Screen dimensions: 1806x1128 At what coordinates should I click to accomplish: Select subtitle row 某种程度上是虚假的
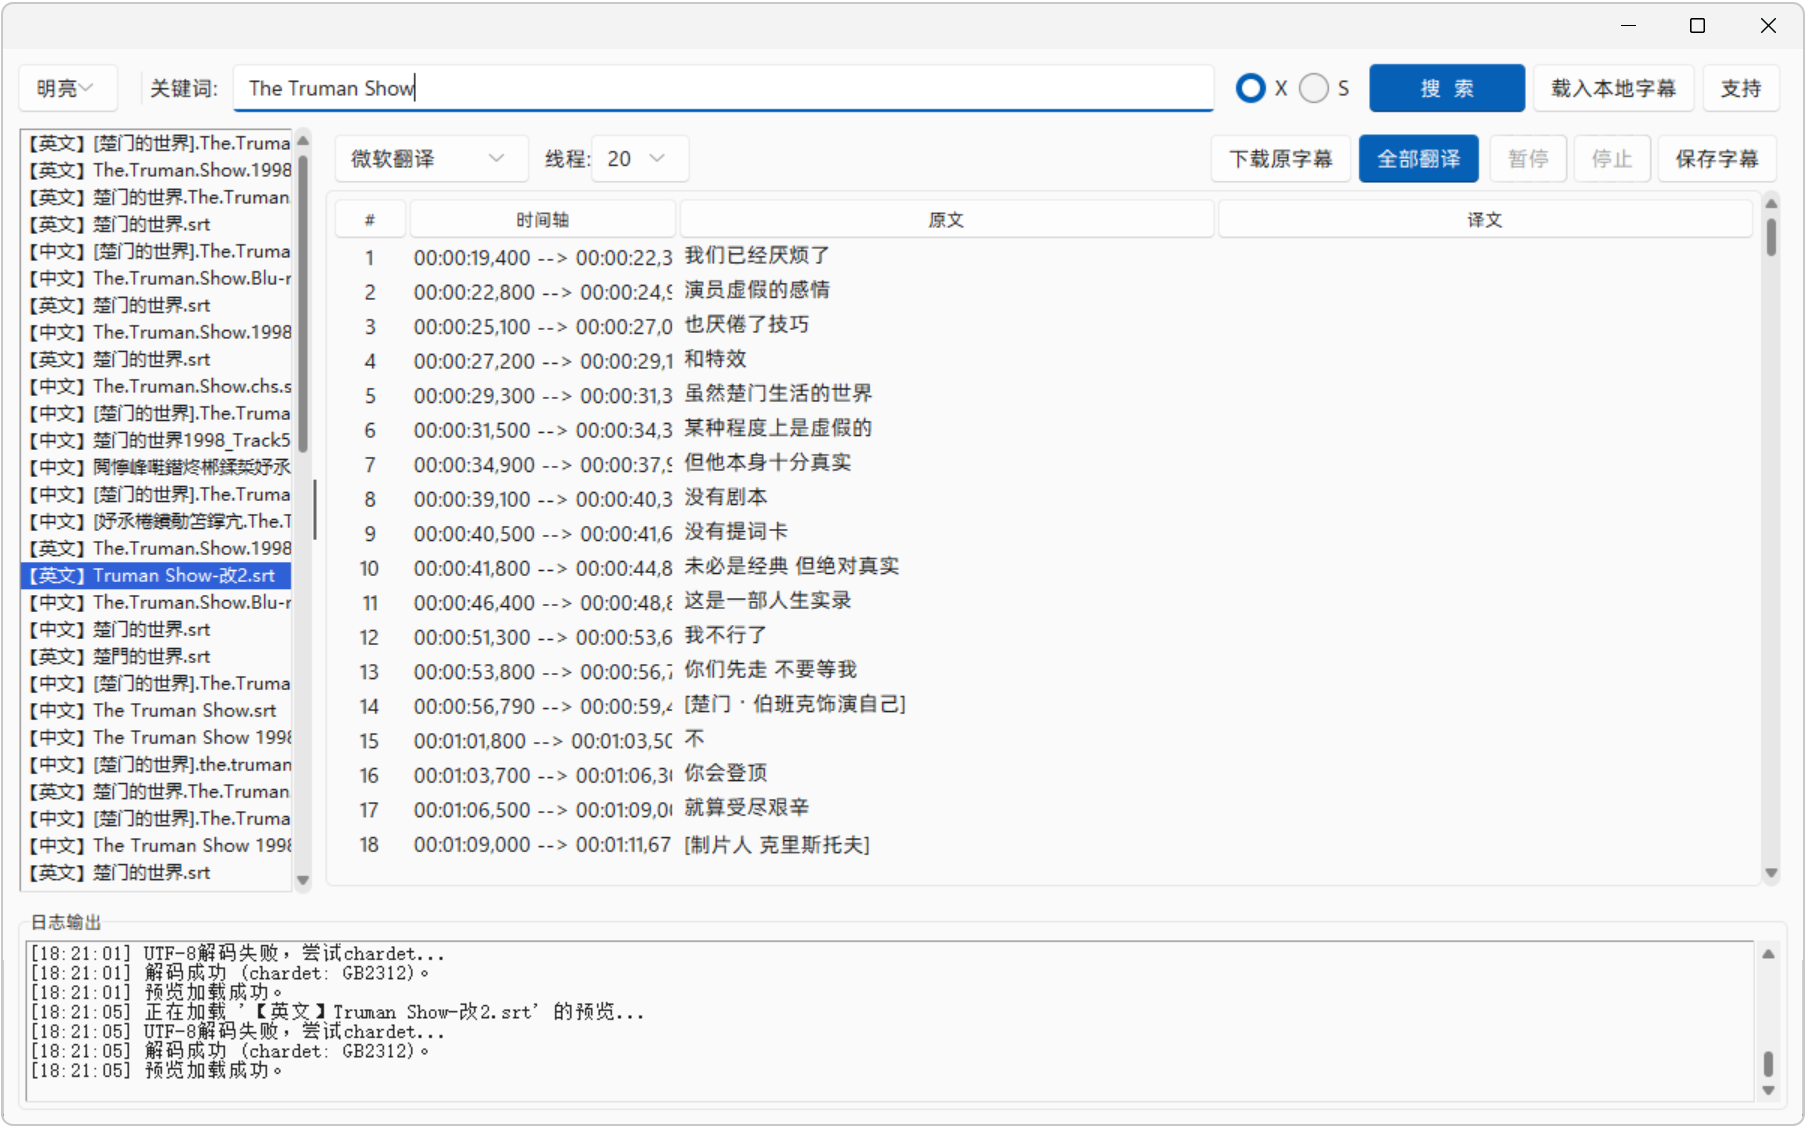pos(1044,429)
